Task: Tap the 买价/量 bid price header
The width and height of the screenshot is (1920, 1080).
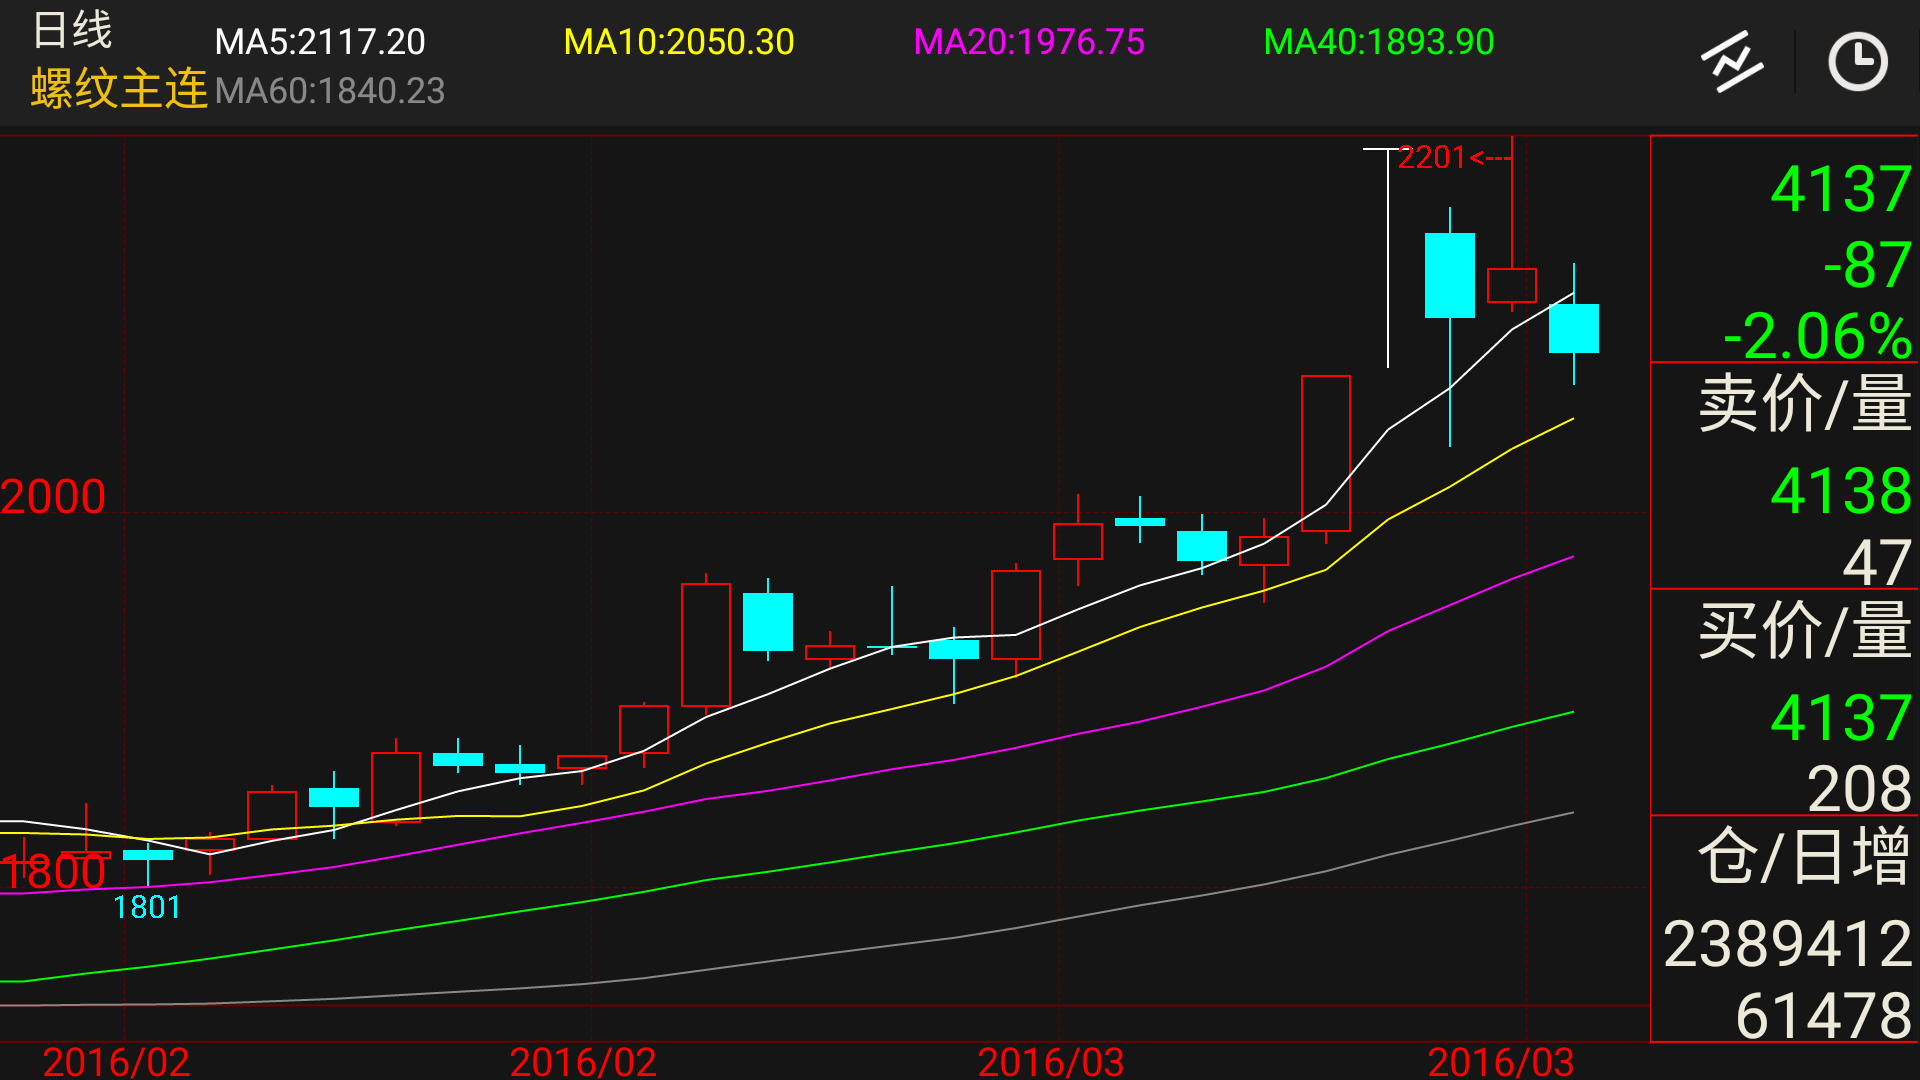Action: (x=1804, y=631)
